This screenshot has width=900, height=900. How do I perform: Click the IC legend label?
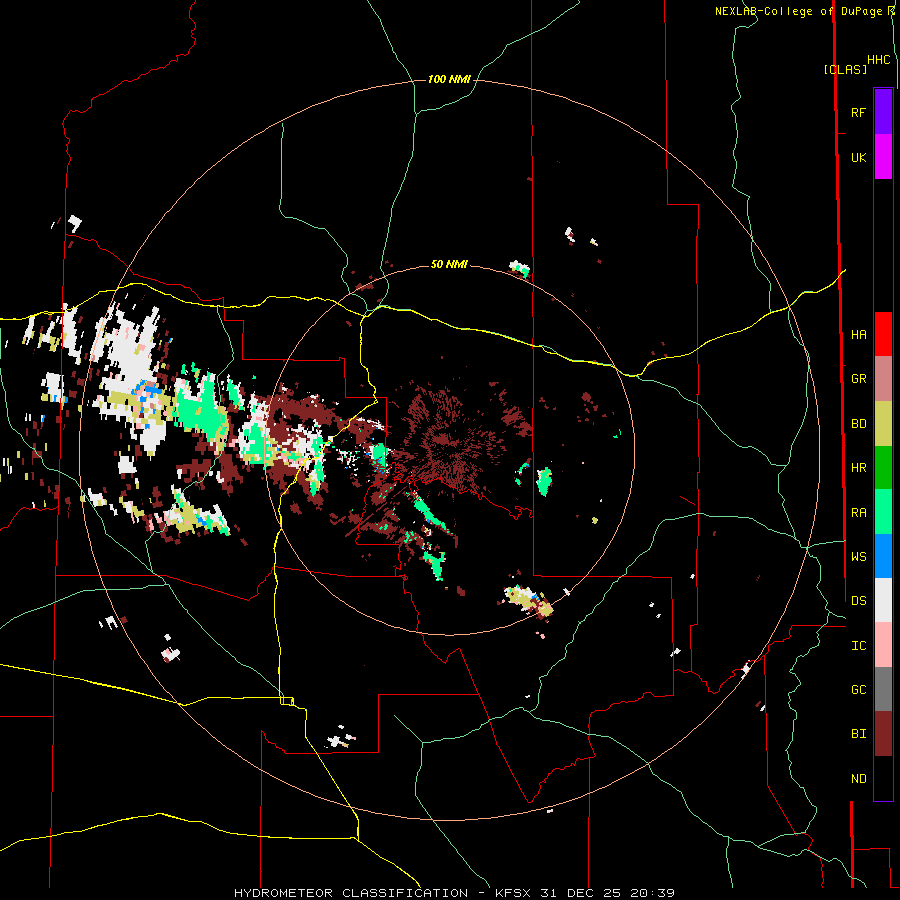tap(858, 645)
